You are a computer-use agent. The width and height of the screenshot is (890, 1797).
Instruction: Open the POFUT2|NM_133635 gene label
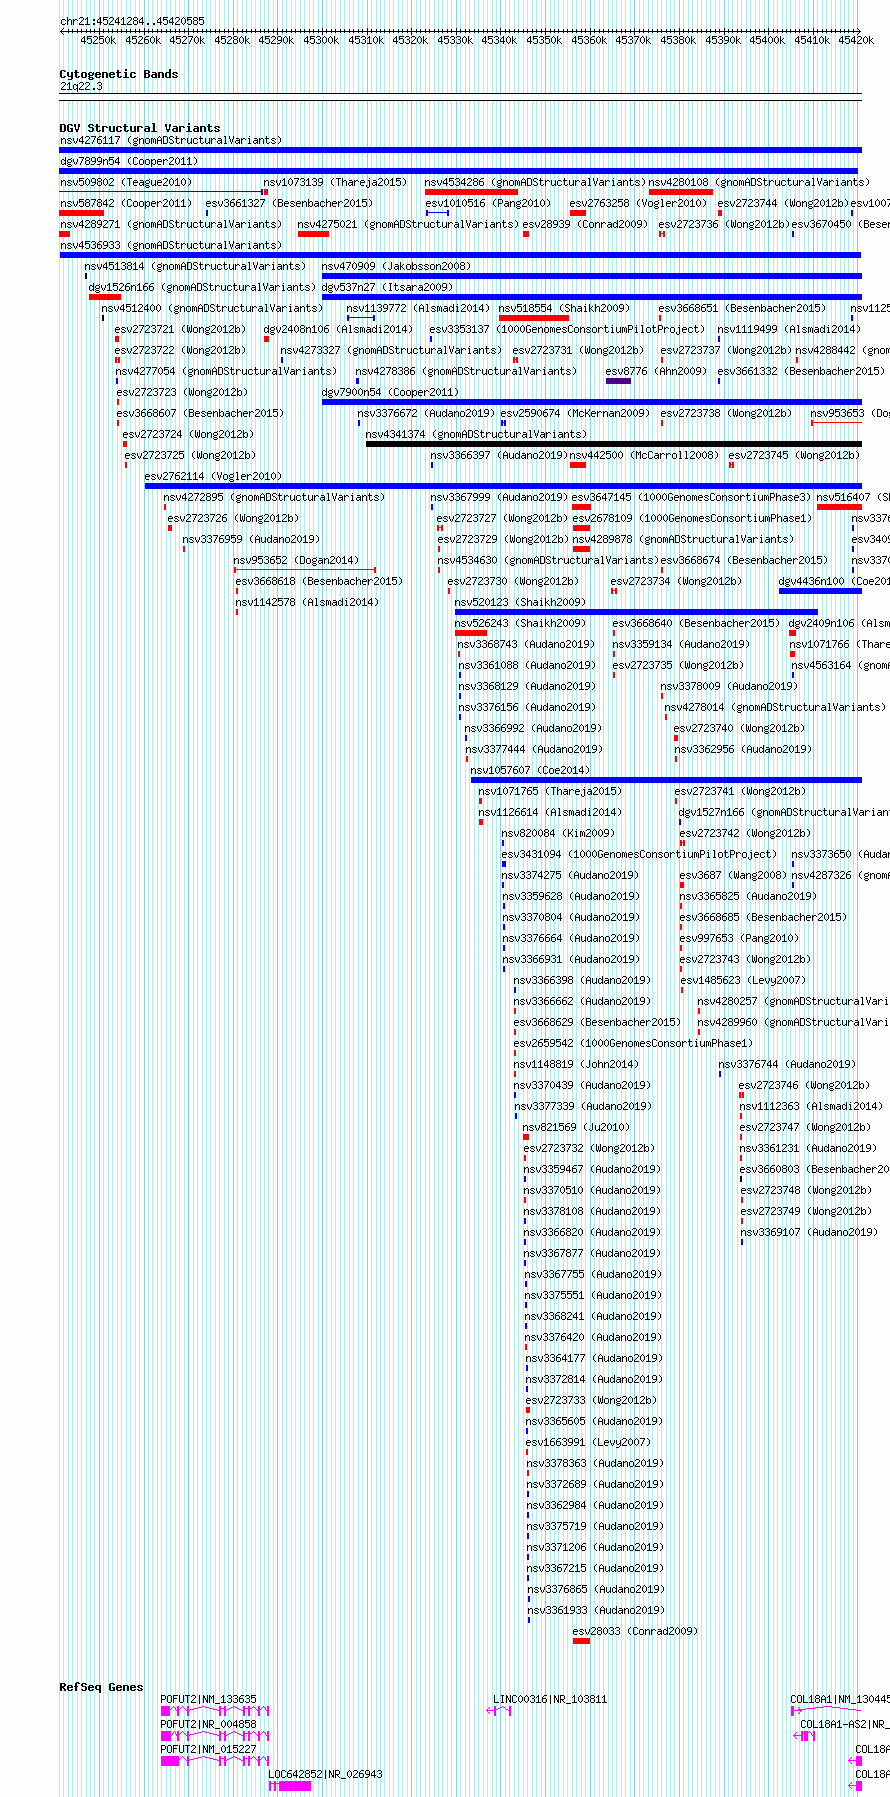pyautogui.click(x=208, y=1699)
